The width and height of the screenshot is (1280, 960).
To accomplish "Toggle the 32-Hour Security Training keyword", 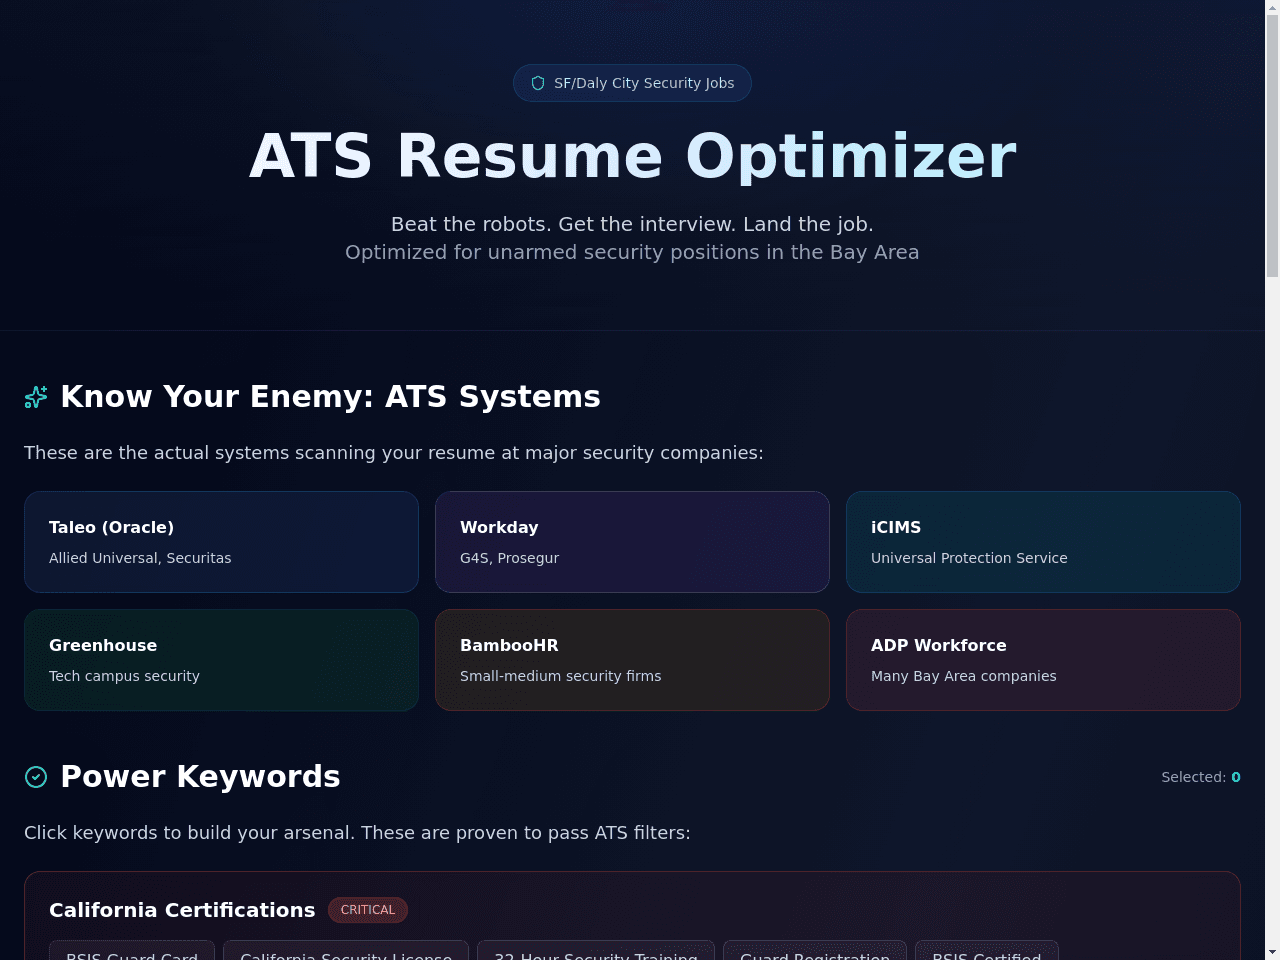I will point(596,952).
